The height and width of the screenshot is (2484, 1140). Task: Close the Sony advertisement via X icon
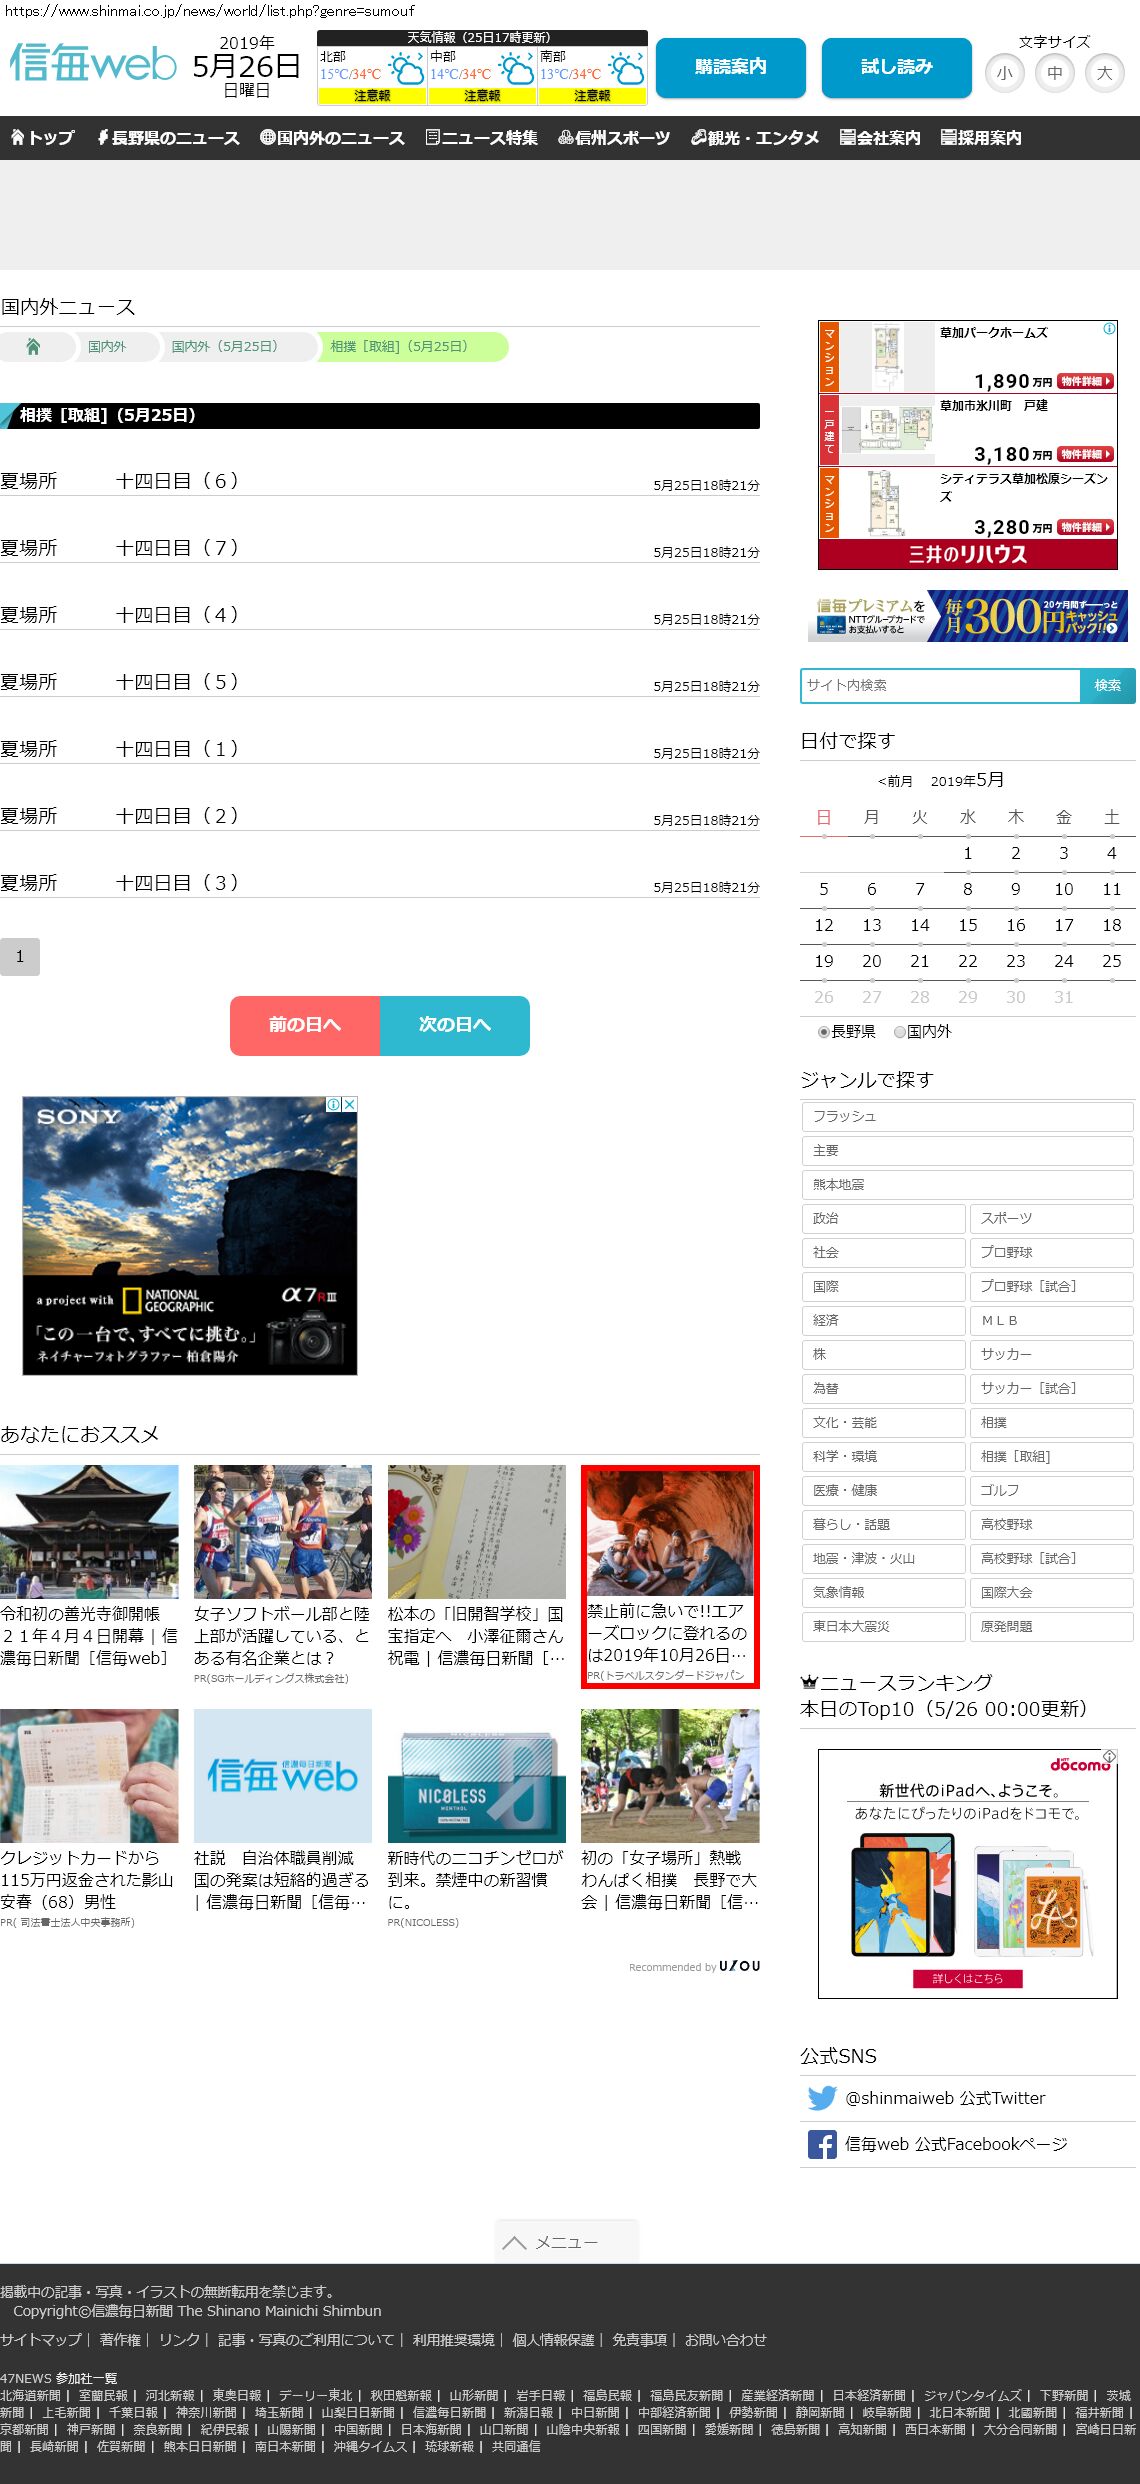349,1104
